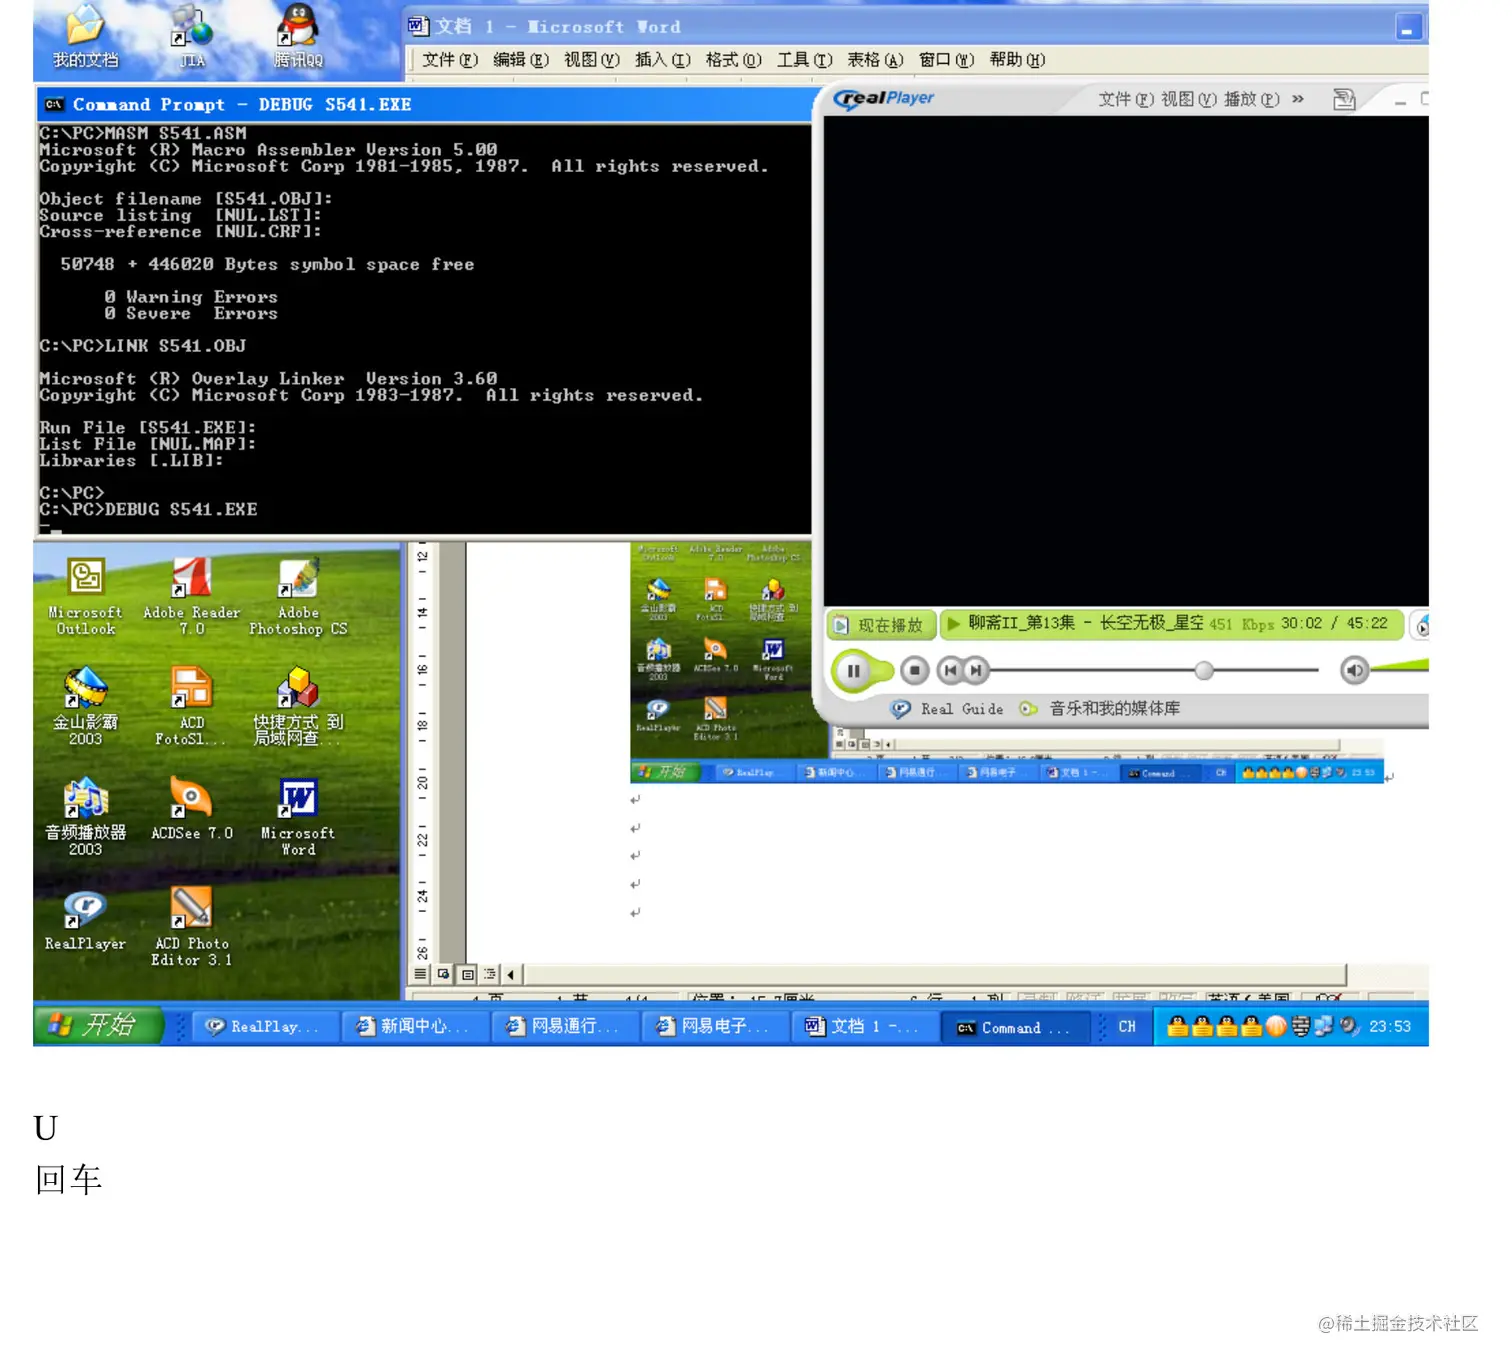Open the 开始 Start menu

point(97,1026)
